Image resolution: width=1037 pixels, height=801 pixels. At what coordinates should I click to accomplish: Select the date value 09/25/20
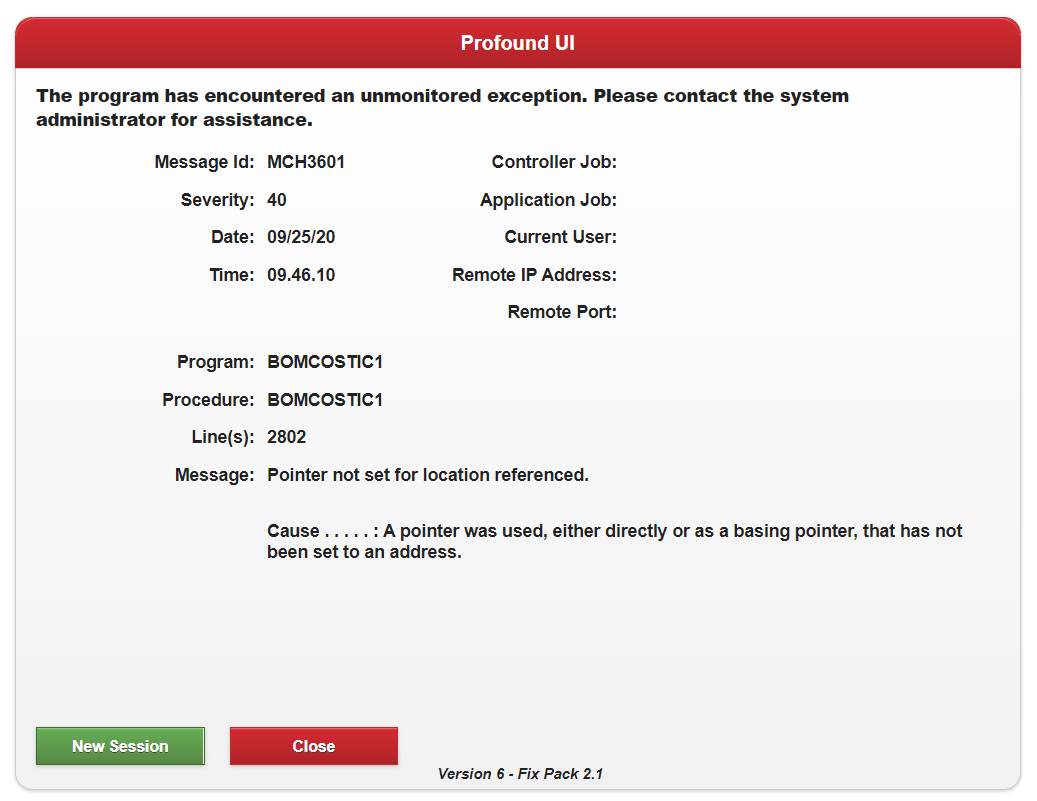301,237
